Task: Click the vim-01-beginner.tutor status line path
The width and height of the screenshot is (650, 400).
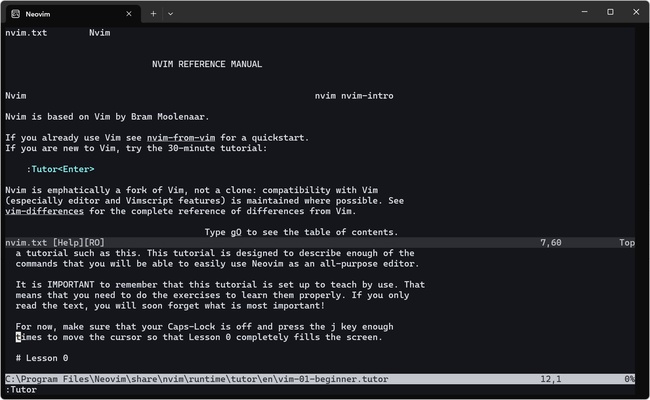Action: [196, 379]
